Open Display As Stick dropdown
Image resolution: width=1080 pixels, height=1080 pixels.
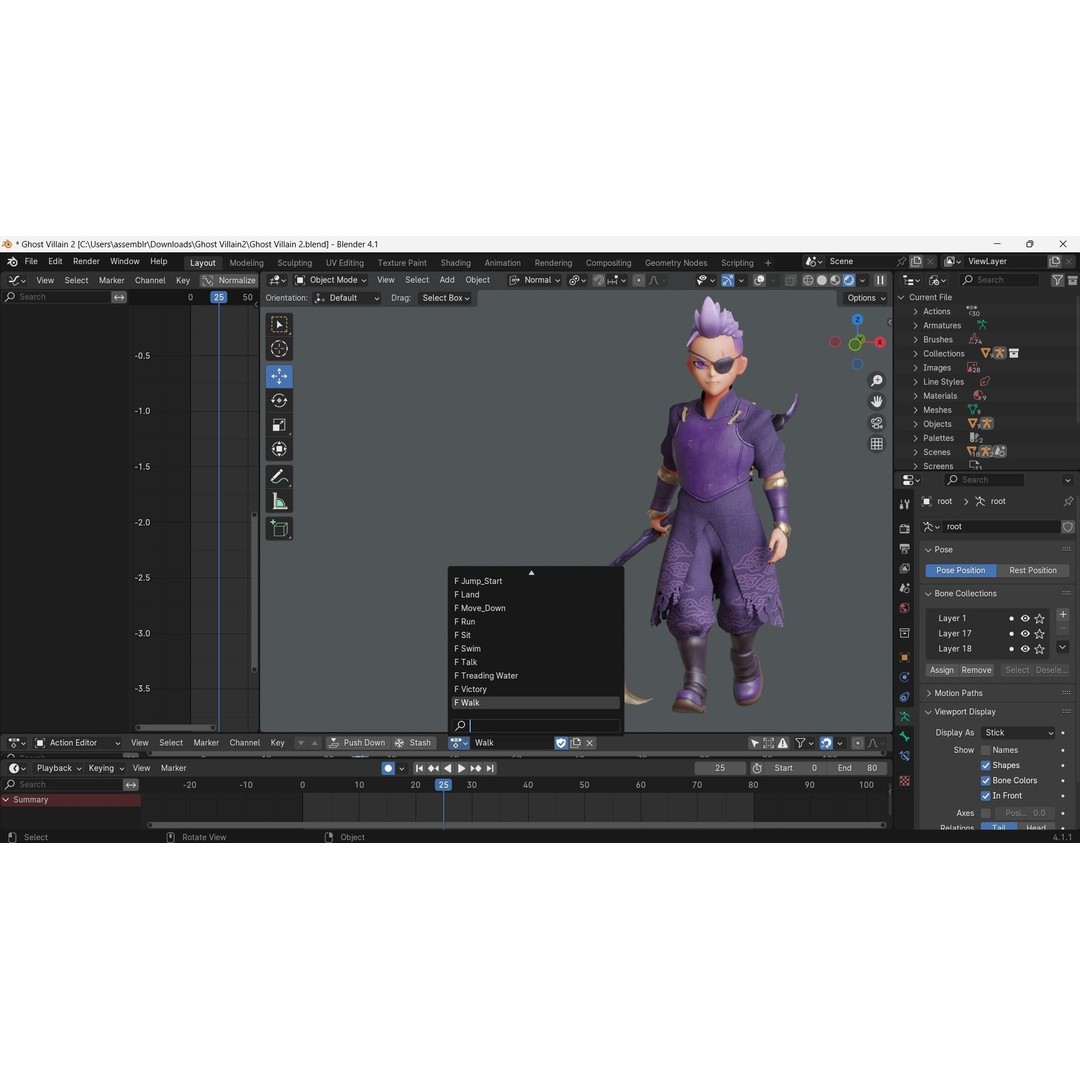1017,733
